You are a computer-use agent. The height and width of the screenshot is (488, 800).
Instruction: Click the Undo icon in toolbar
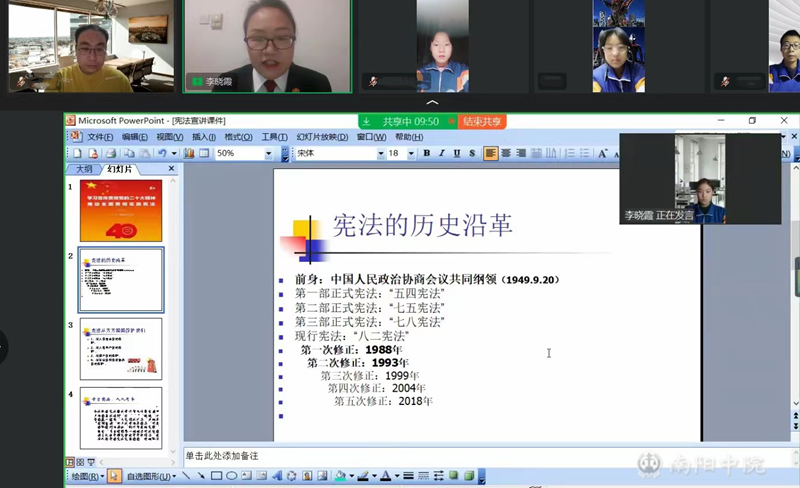[161, 154]
